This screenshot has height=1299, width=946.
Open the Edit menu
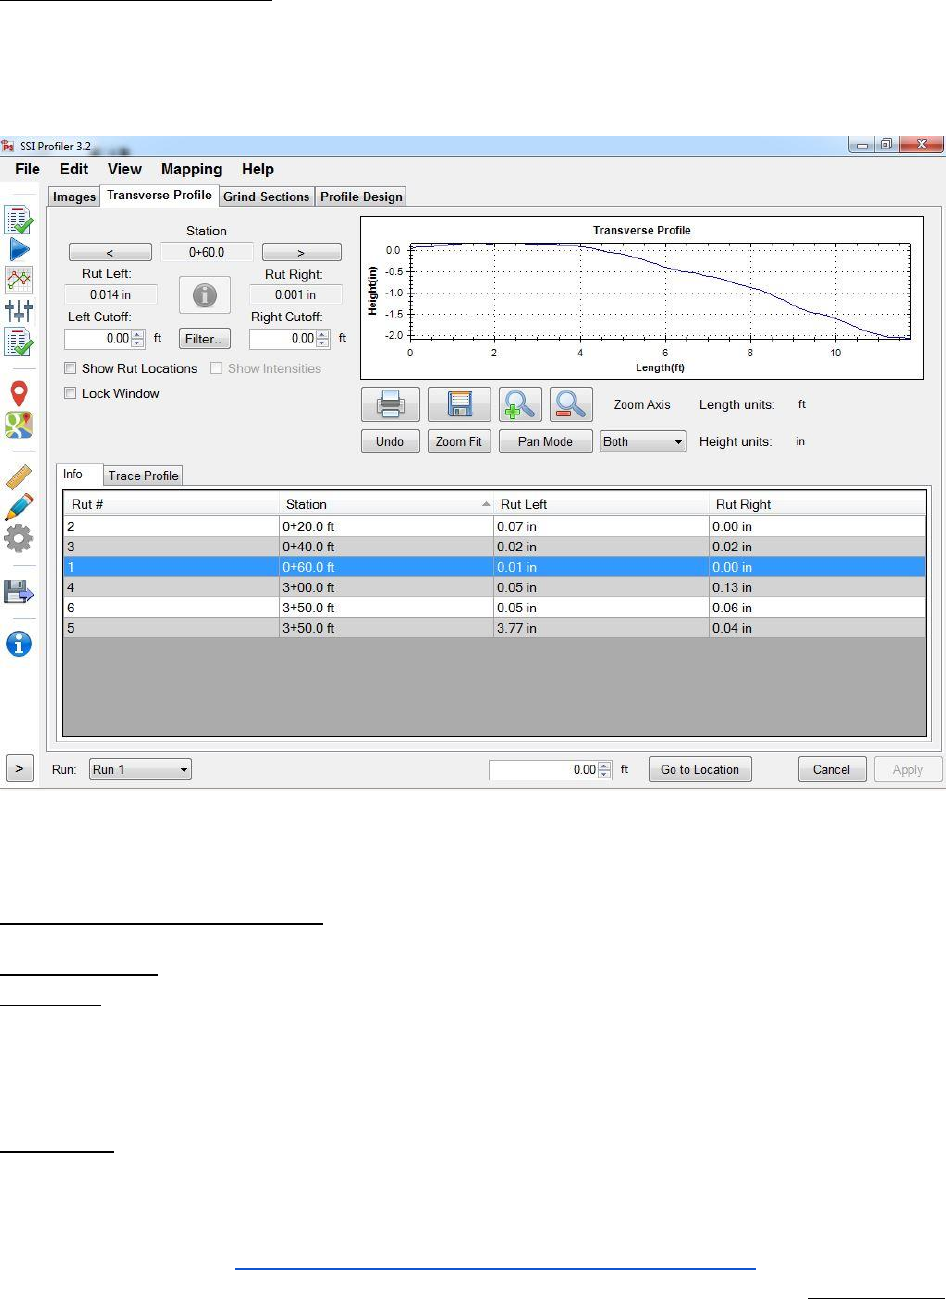74,169
